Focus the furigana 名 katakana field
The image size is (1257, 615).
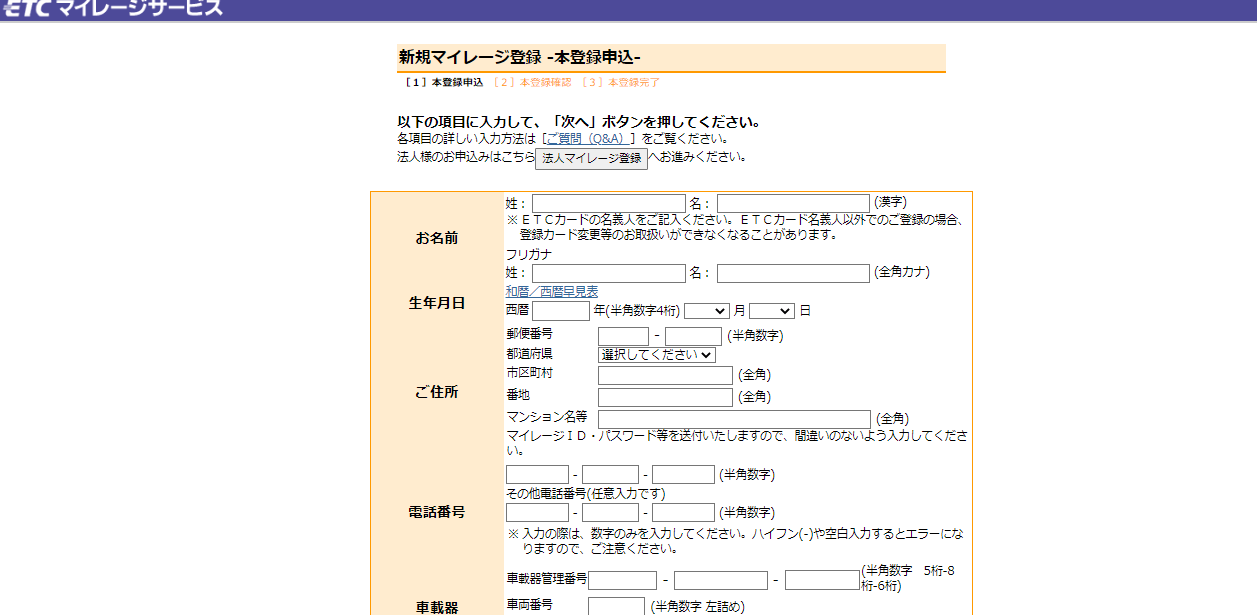[x=793, y=273]
